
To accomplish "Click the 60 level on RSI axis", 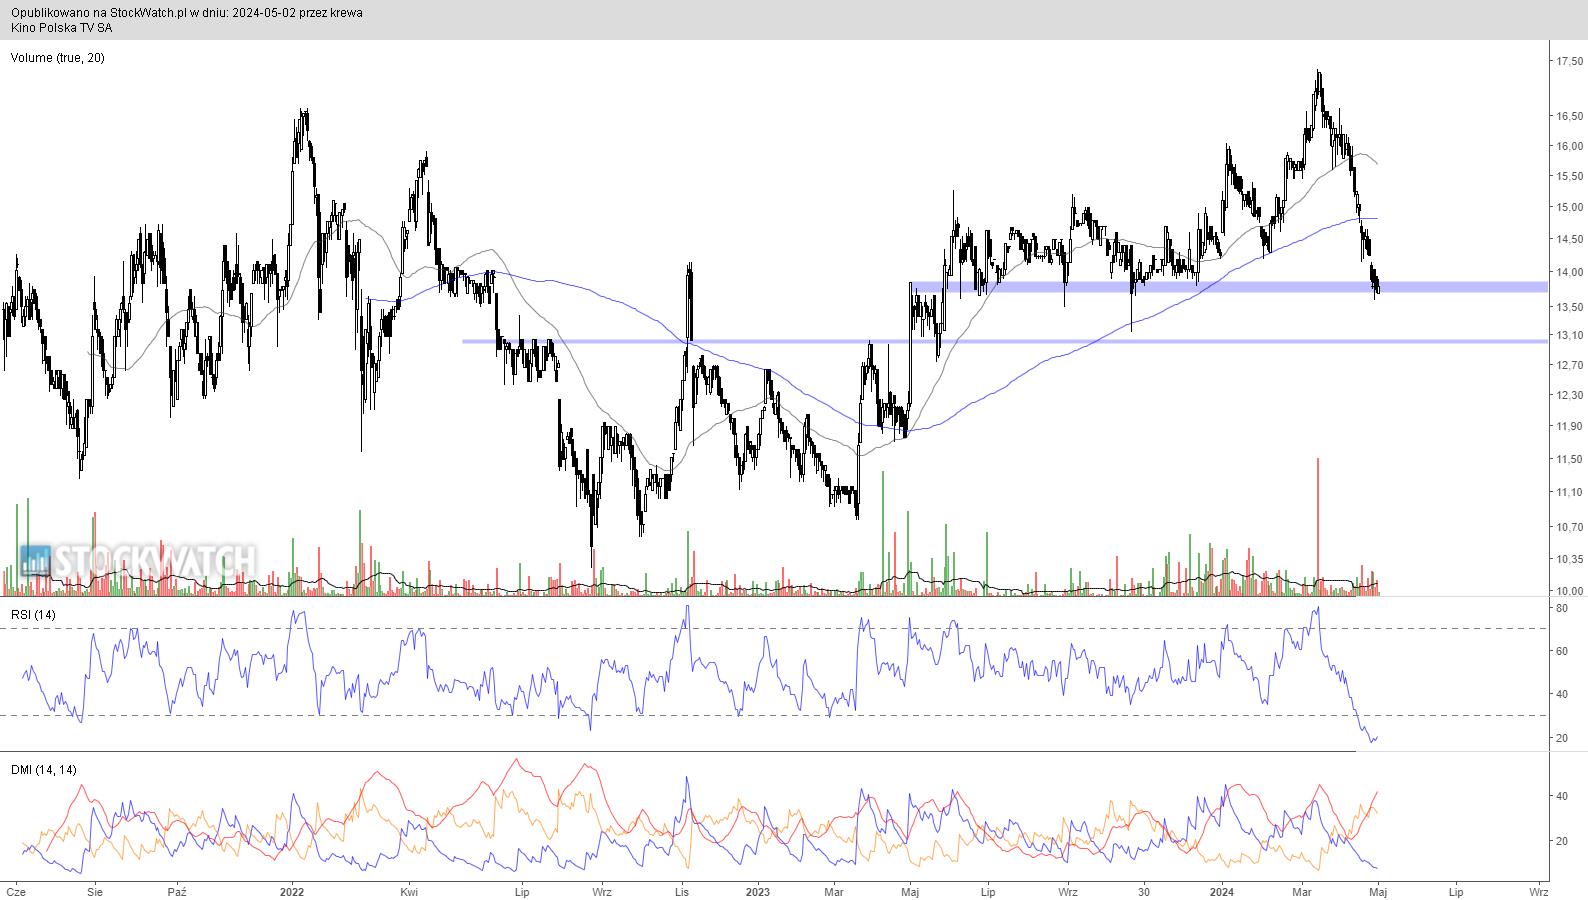I will 1561,651.
